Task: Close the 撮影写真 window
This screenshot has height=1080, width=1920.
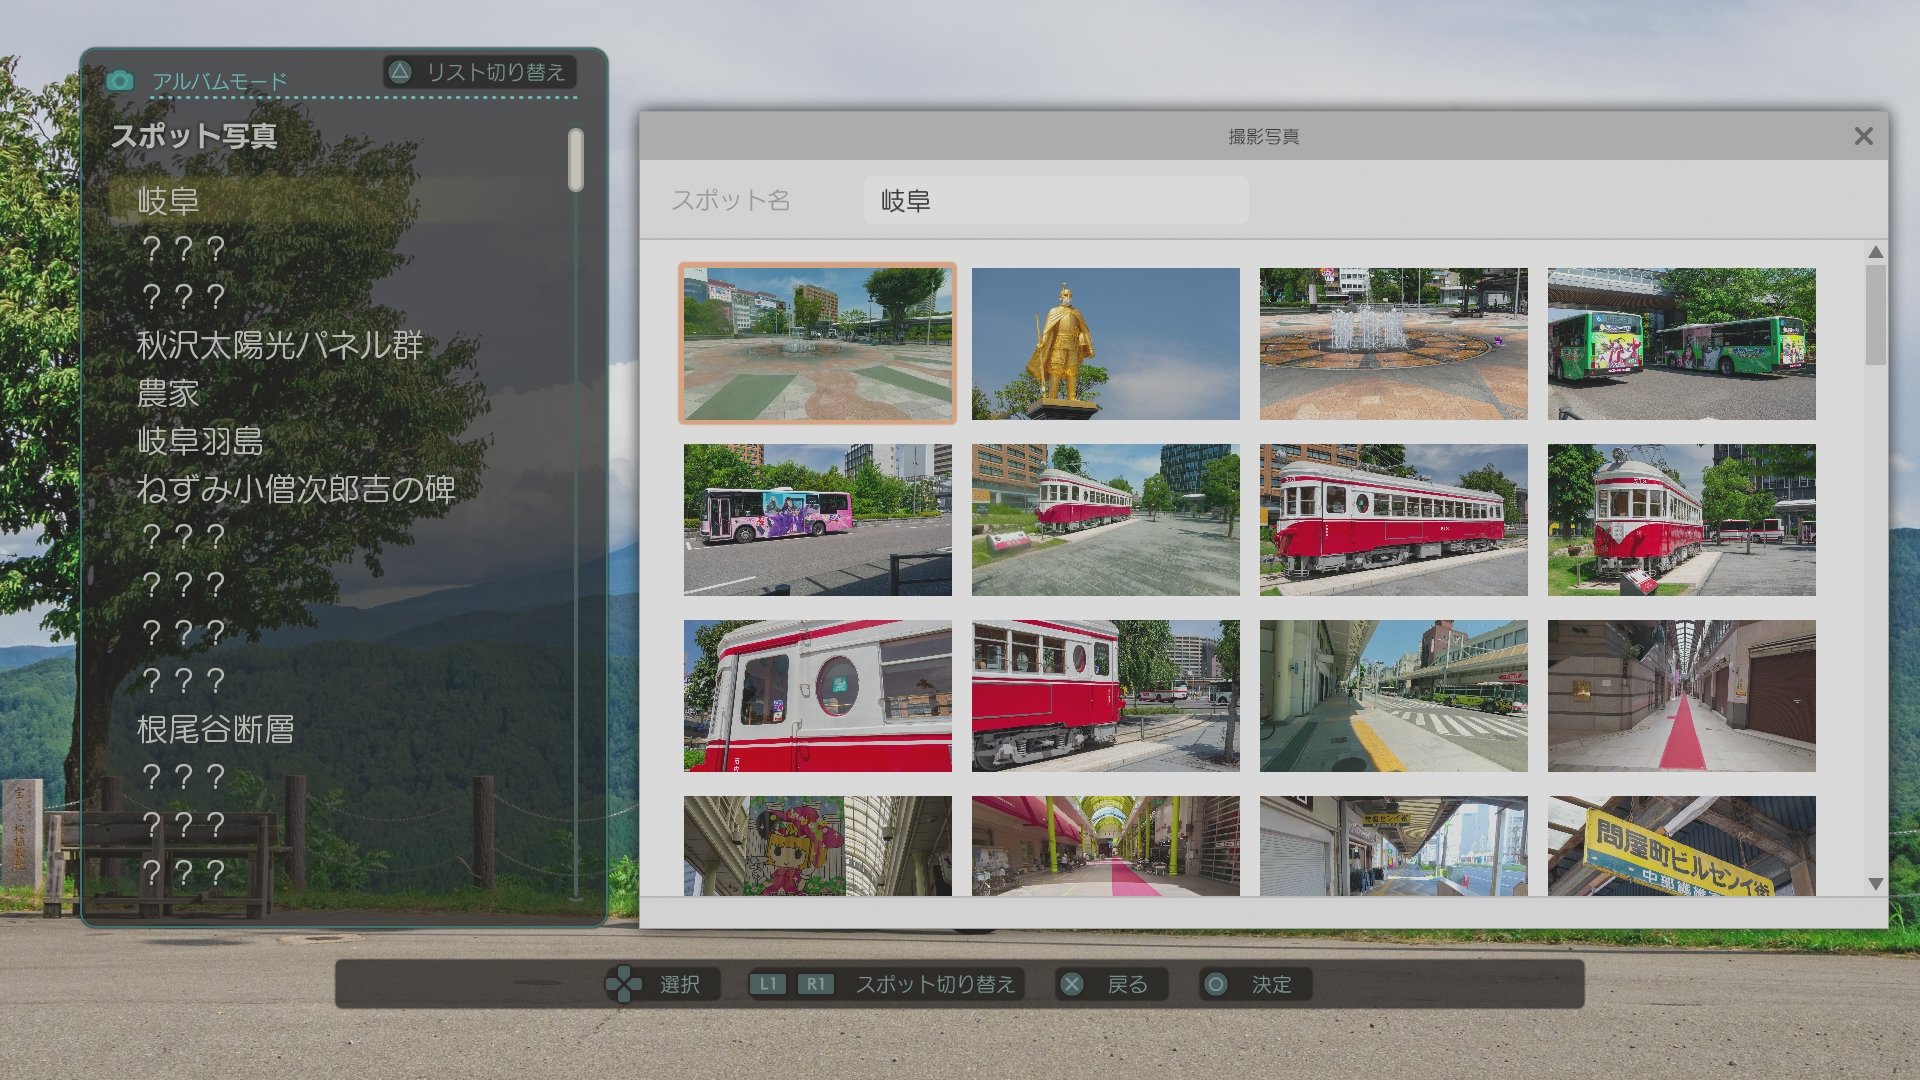Action: [x=1863, y=136]
